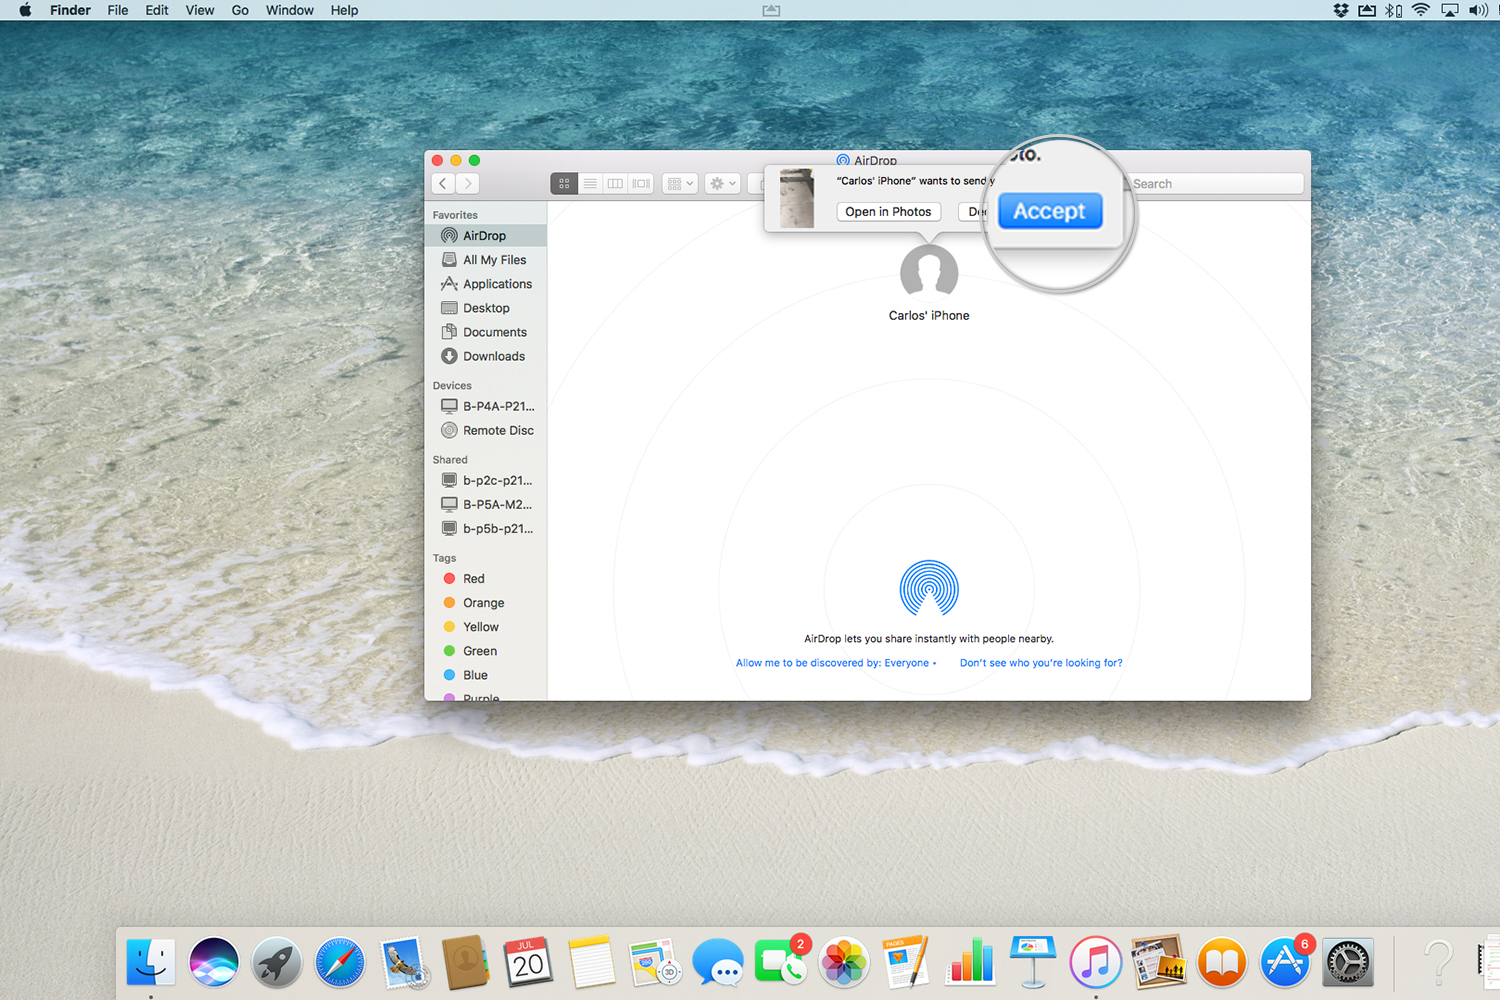The width and height of the screenshot is (1500, 1000).
Task: Open the File menu
Action: (x=118, y=10)
